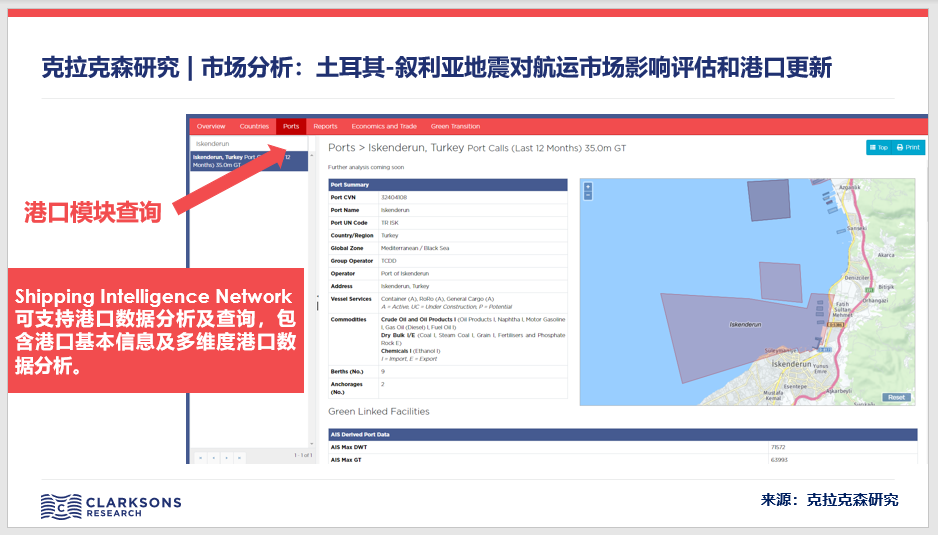The height and width of the screenshot is (535, 938).
Task: Click the Top button
Action: click(x=879, y=147)
